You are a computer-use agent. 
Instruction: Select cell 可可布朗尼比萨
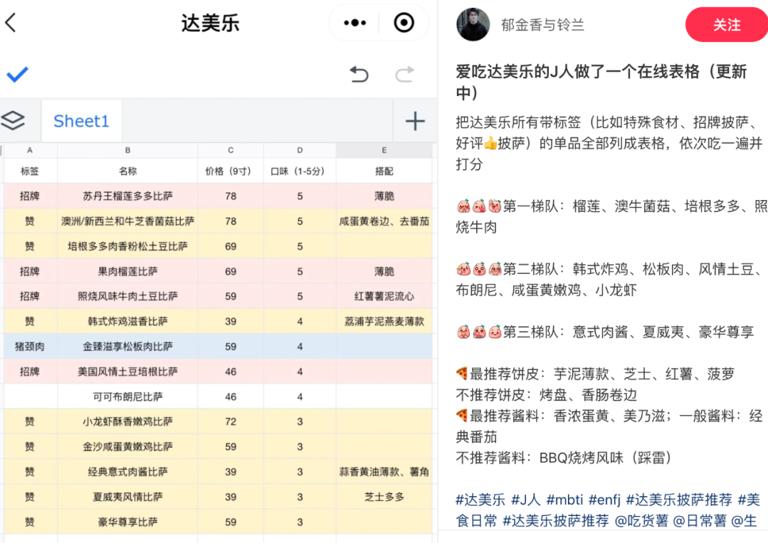[128, 397]
